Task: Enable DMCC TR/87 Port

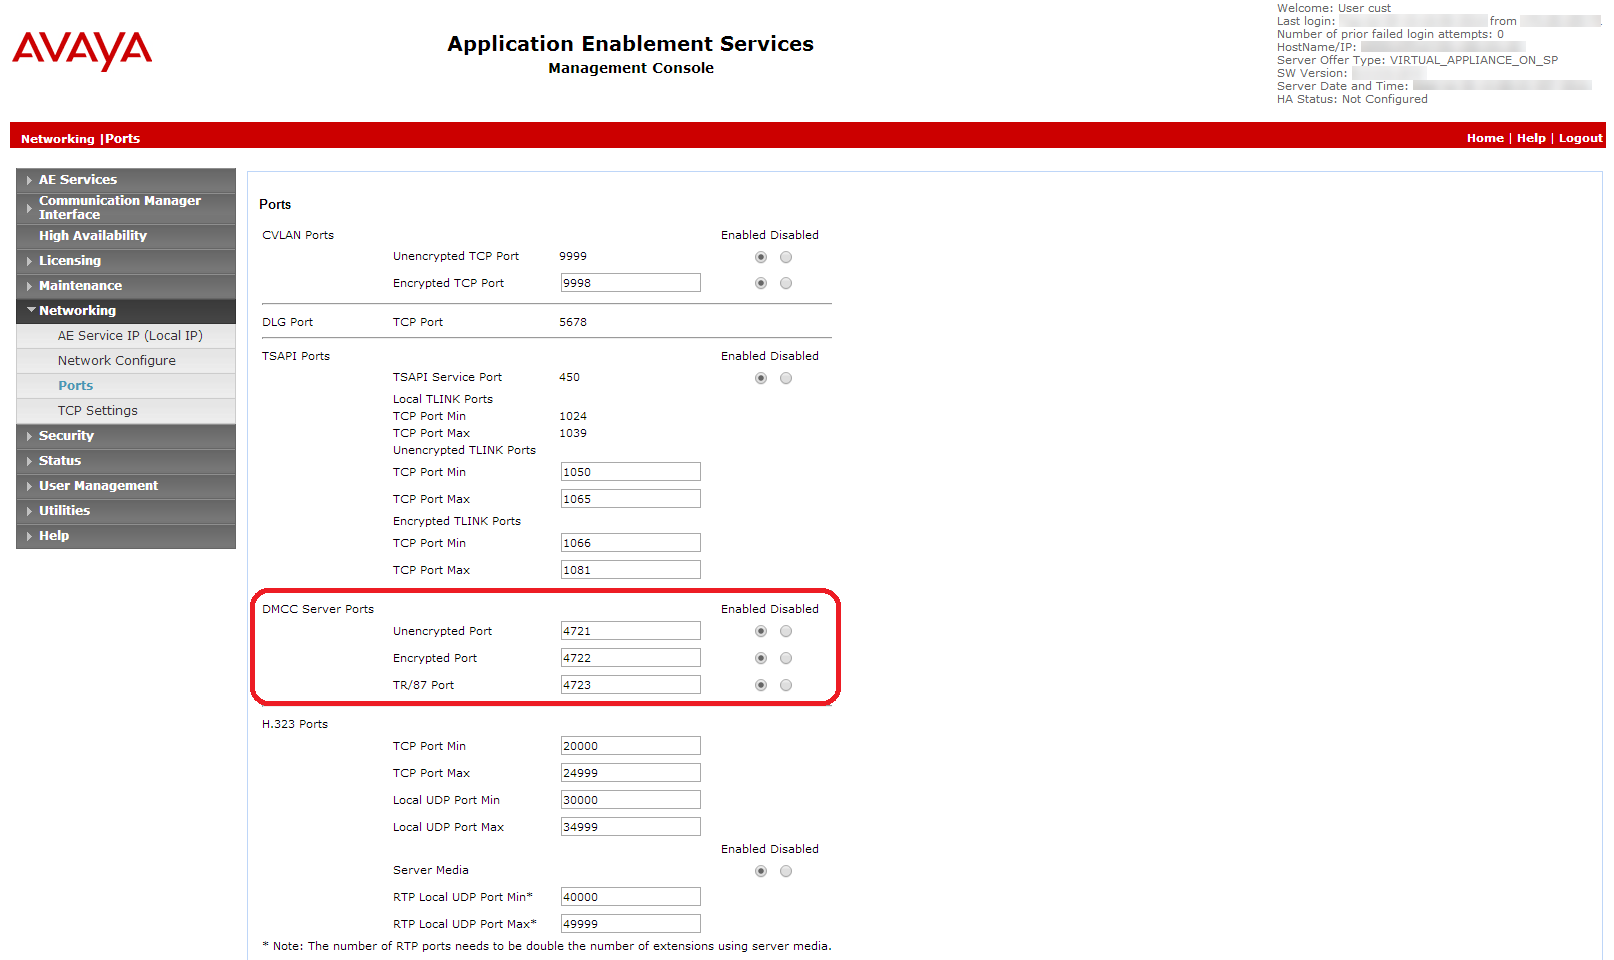Action: (761, 685)
